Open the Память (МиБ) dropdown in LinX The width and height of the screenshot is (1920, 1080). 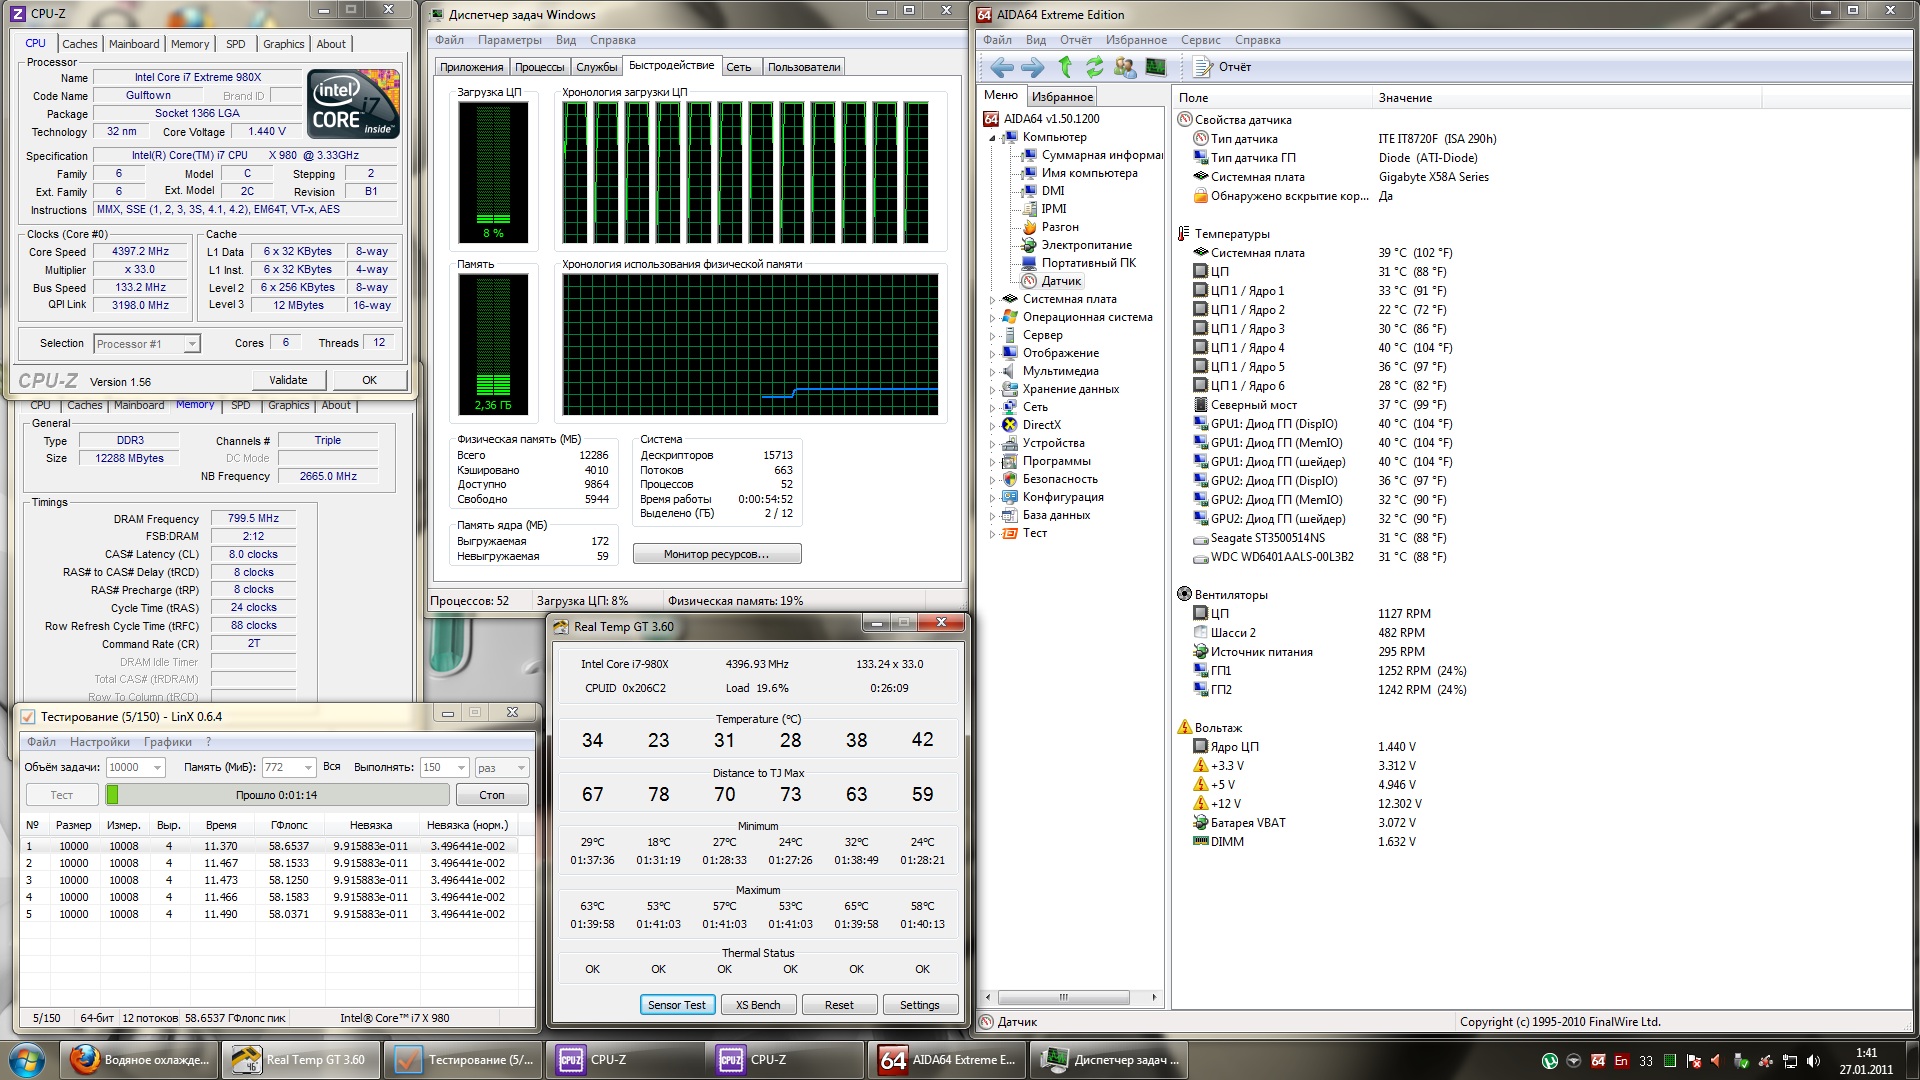[x=308, y=768]
